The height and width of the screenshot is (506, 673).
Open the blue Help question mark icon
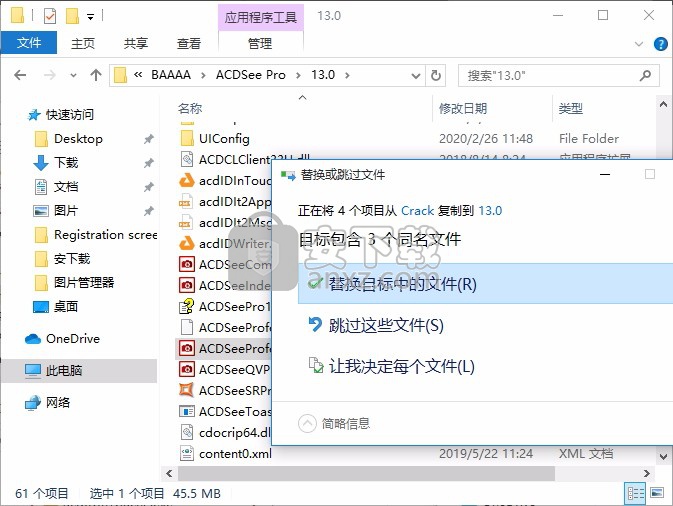point(660,44)
